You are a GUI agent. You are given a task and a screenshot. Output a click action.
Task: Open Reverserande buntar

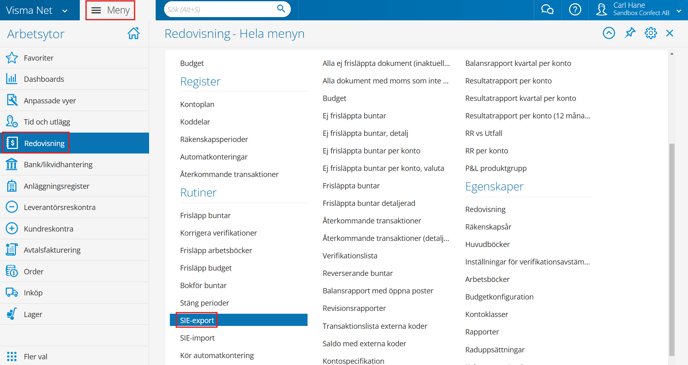pyautogui.click(x=358, y=273)
